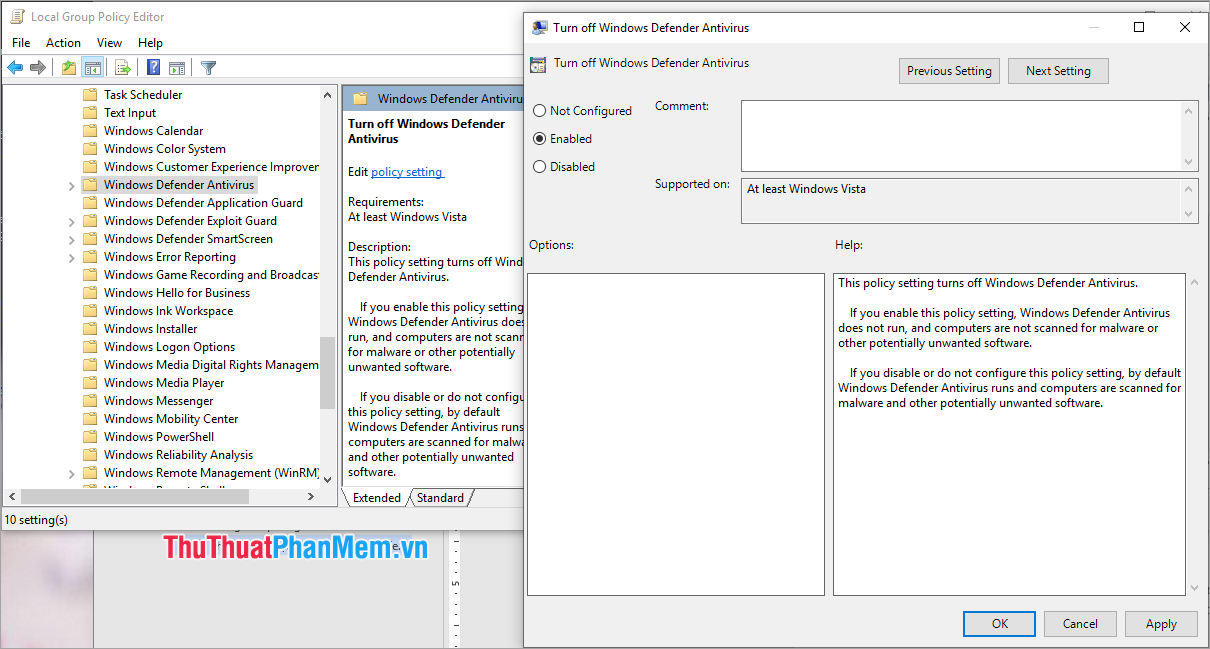The width and height of the screenshot is (1210, 649).
Task: Click the policy setting link
Action: coord(407,171)
